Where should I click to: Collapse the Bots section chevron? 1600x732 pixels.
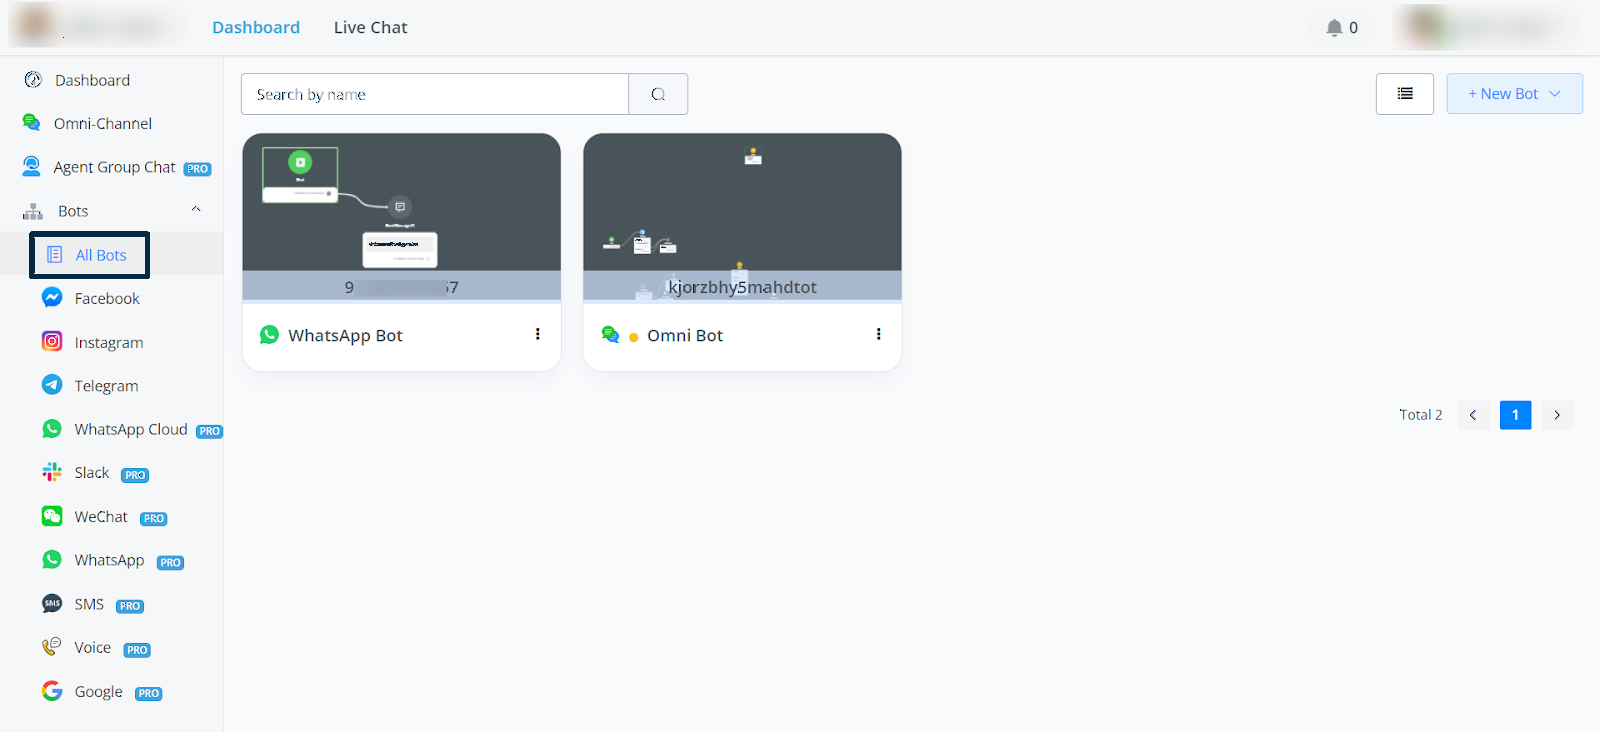196,209
